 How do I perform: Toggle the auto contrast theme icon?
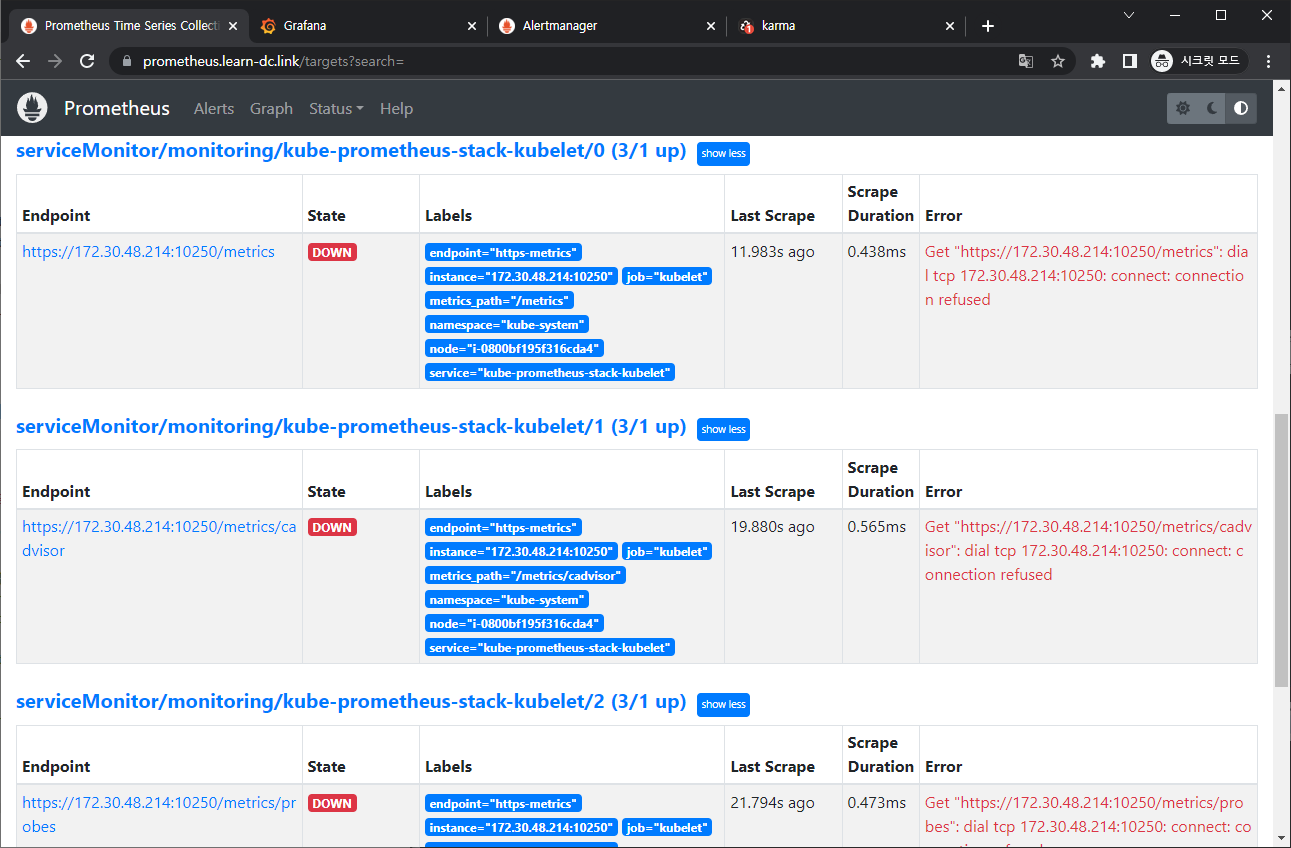tap(1241, 108)
